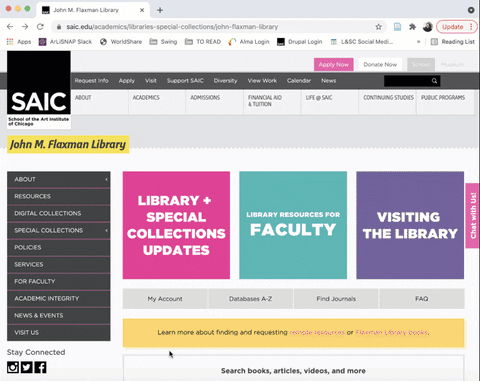
Task: Click the My Account button
Action: 165,299
